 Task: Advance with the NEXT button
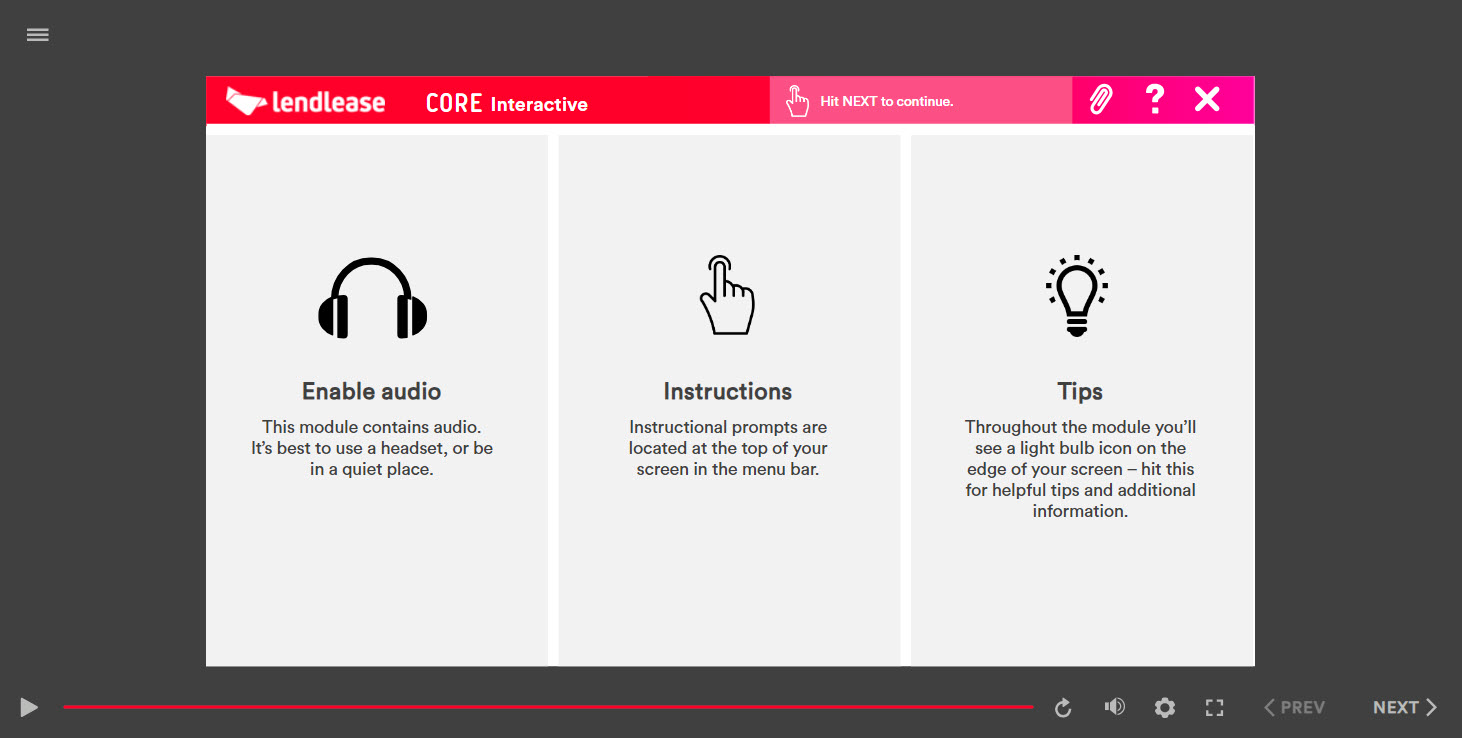(x=1405, y=708)
